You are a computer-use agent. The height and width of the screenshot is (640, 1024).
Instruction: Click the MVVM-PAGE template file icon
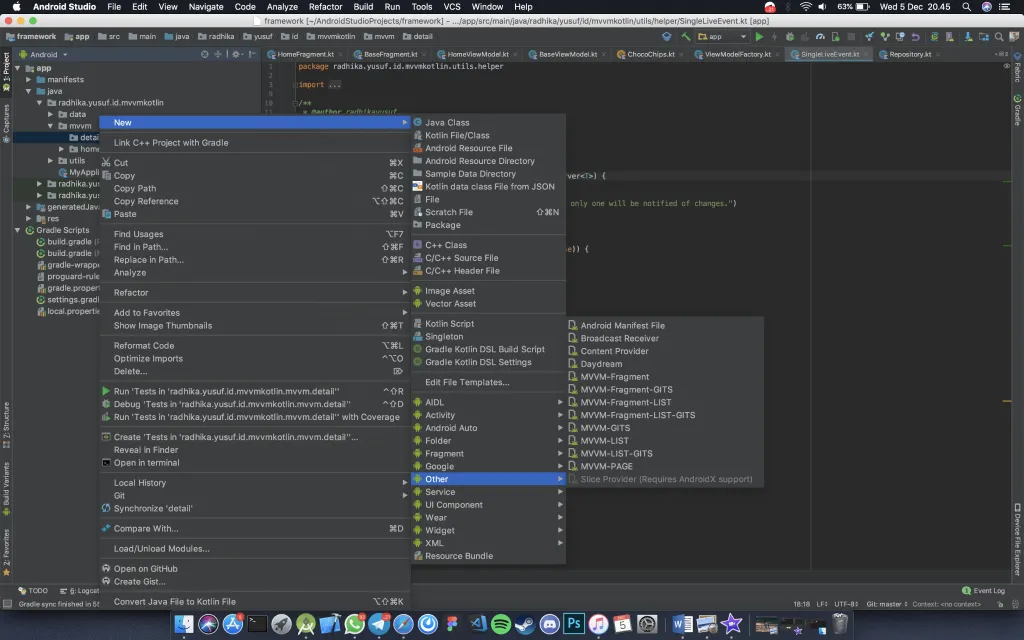tap(573, 466)
